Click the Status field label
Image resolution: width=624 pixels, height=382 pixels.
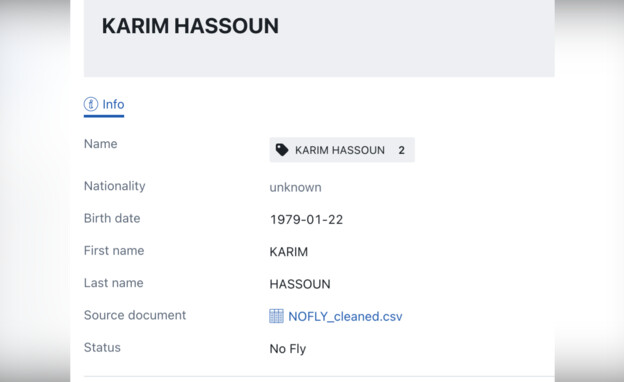click(x=102, y=347)
